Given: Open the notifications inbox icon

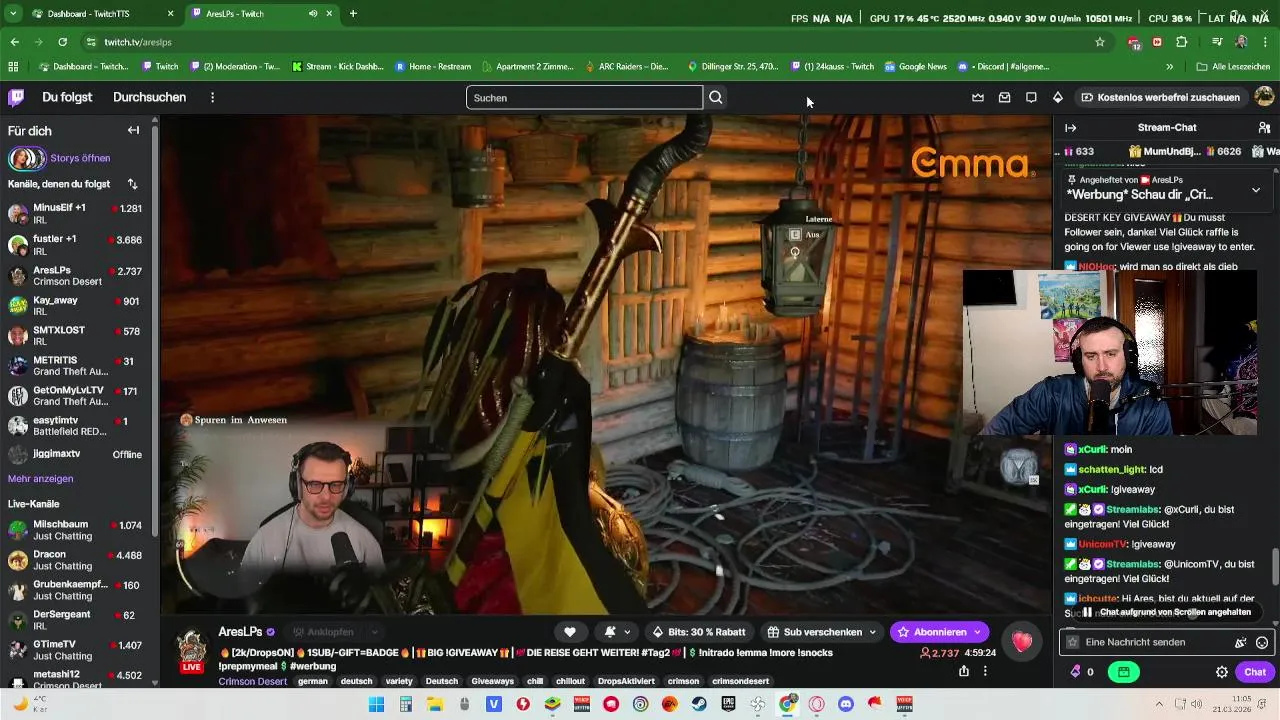Looking at the screenshot, I should point(1004,97).
